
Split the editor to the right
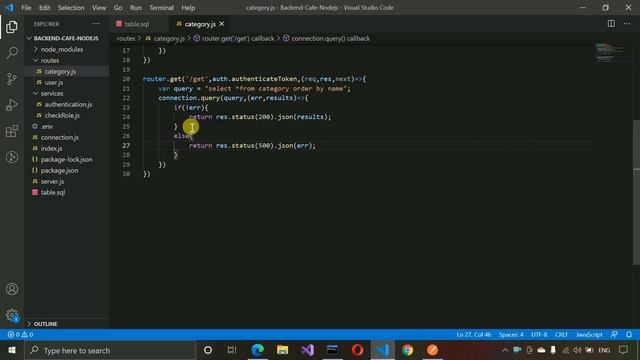coord(611,24)
